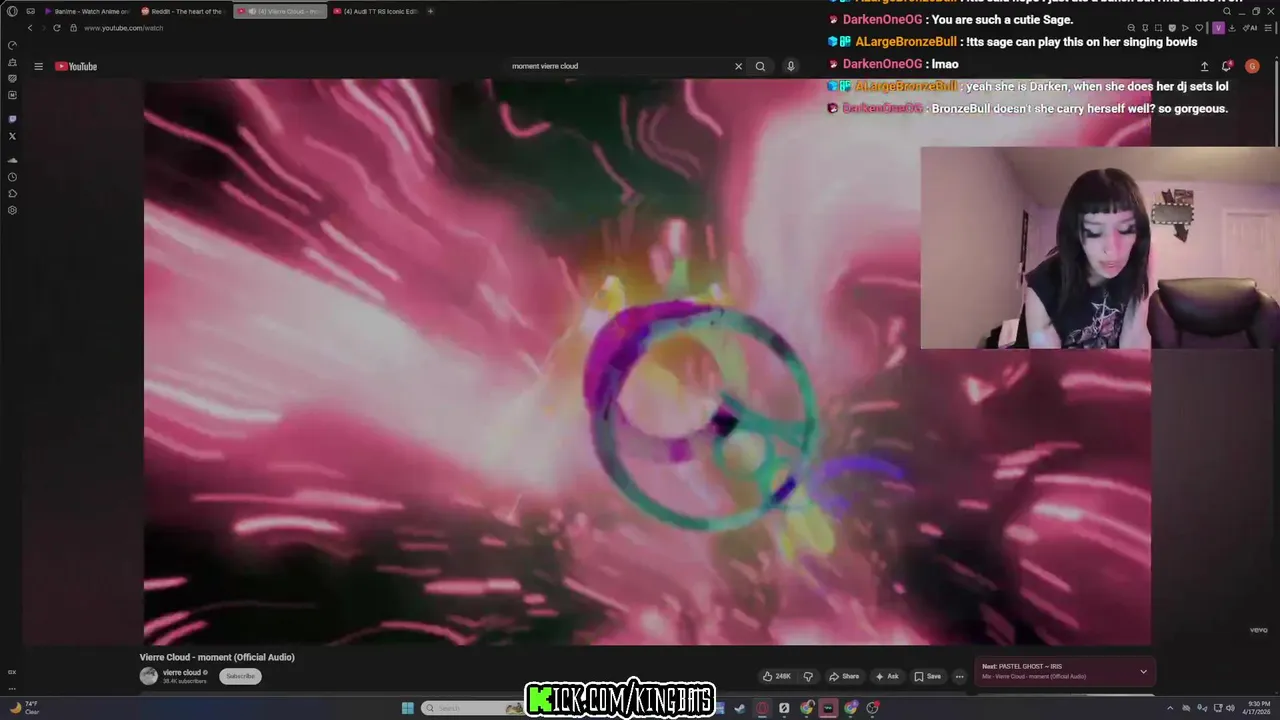Open the tab islands/workspaces icon
The width and height of the screenshot is (1280, 720).
[31, 11]
